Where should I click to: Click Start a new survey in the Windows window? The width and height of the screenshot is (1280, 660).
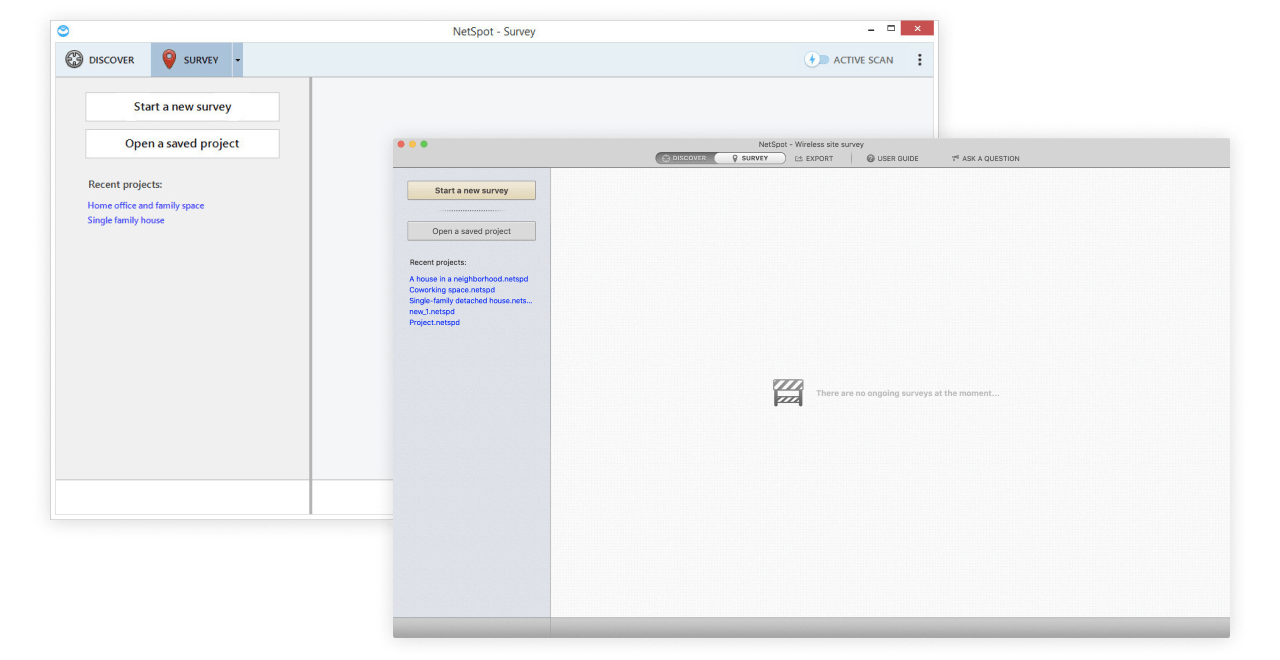pyautogui.click(x=182, y=107)
